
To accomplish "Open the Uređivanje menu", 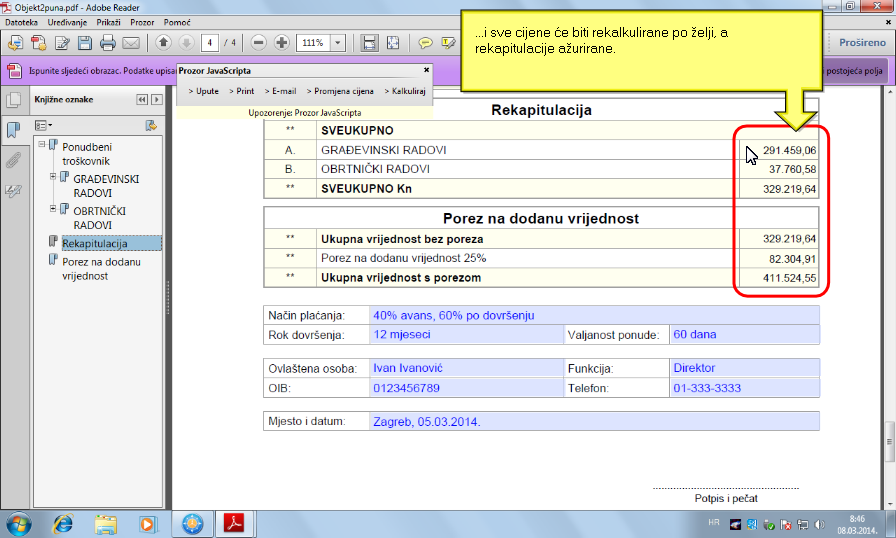I will tap(67, 22).
